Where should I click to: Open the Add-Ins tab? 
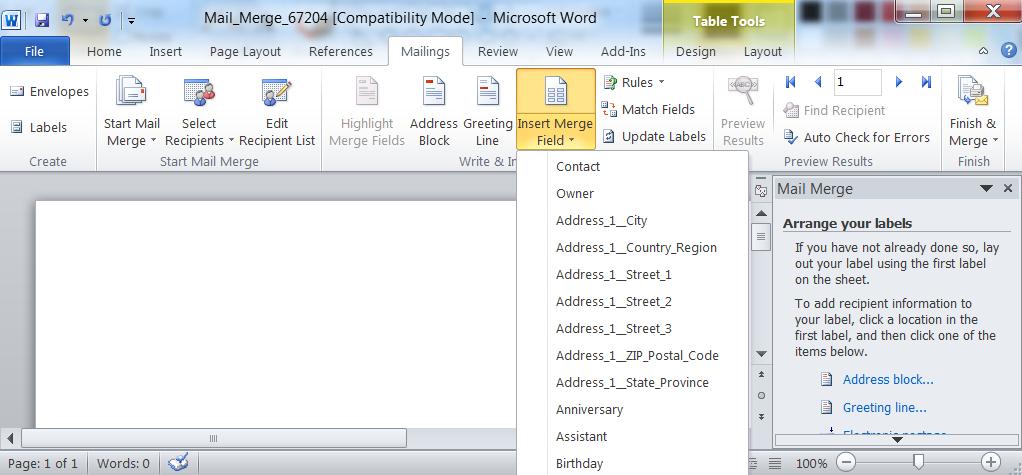click(x=623, y=51)
